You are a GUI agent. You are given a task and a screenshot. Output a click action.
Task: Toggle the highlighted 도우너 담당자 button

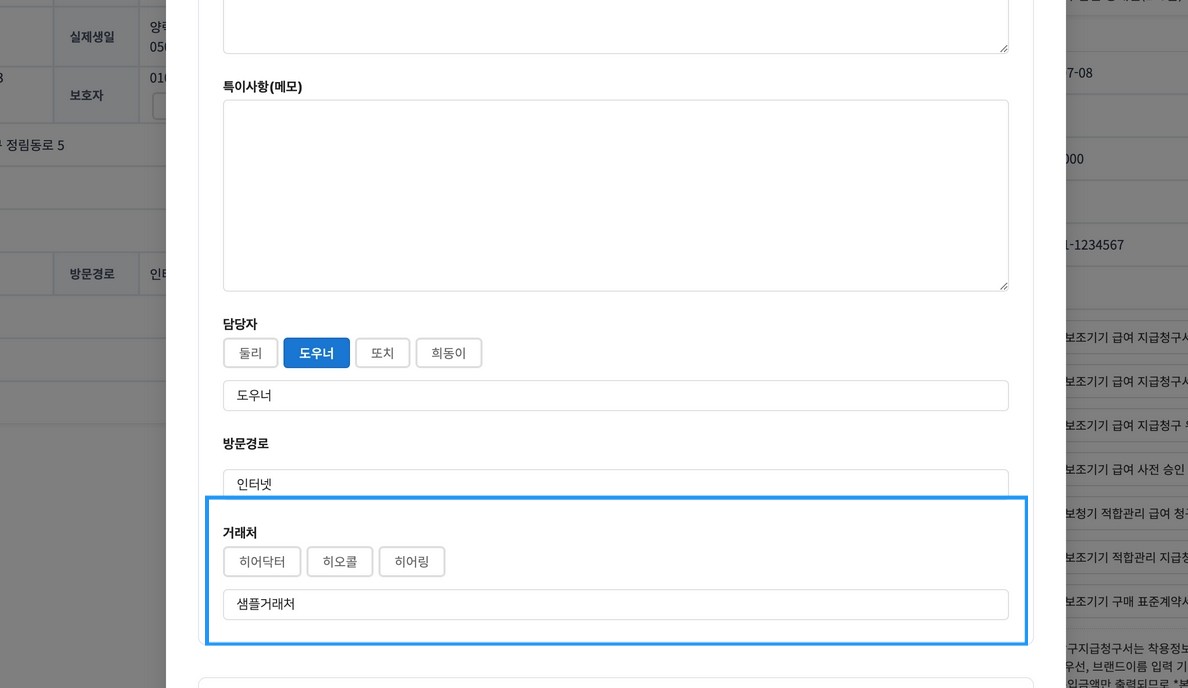316,353
